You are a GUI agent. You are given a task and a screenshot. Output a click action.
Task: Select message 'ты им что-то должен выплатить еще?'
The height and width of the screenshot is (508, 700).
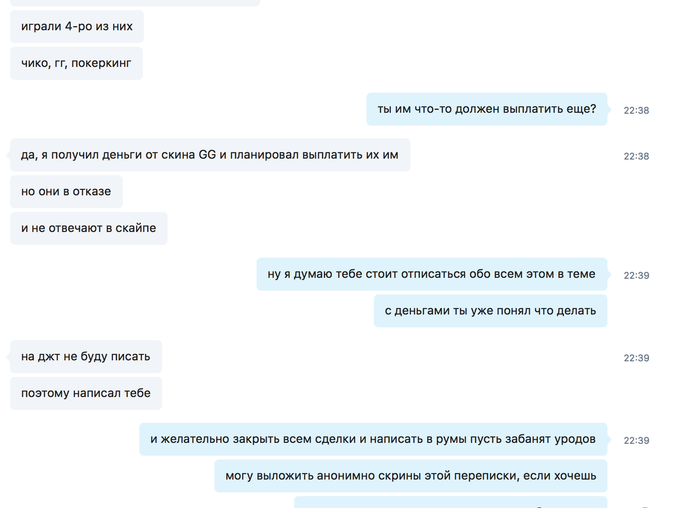[487, 109]
